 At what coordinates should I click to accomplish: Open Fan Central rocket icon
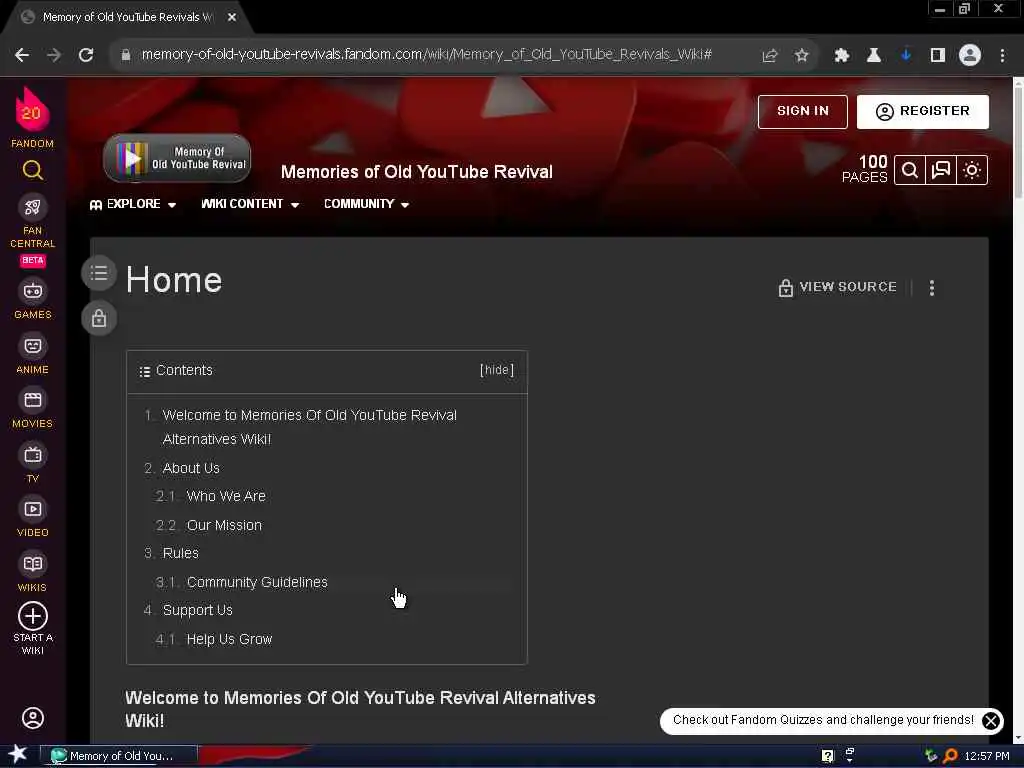(33, 208)
